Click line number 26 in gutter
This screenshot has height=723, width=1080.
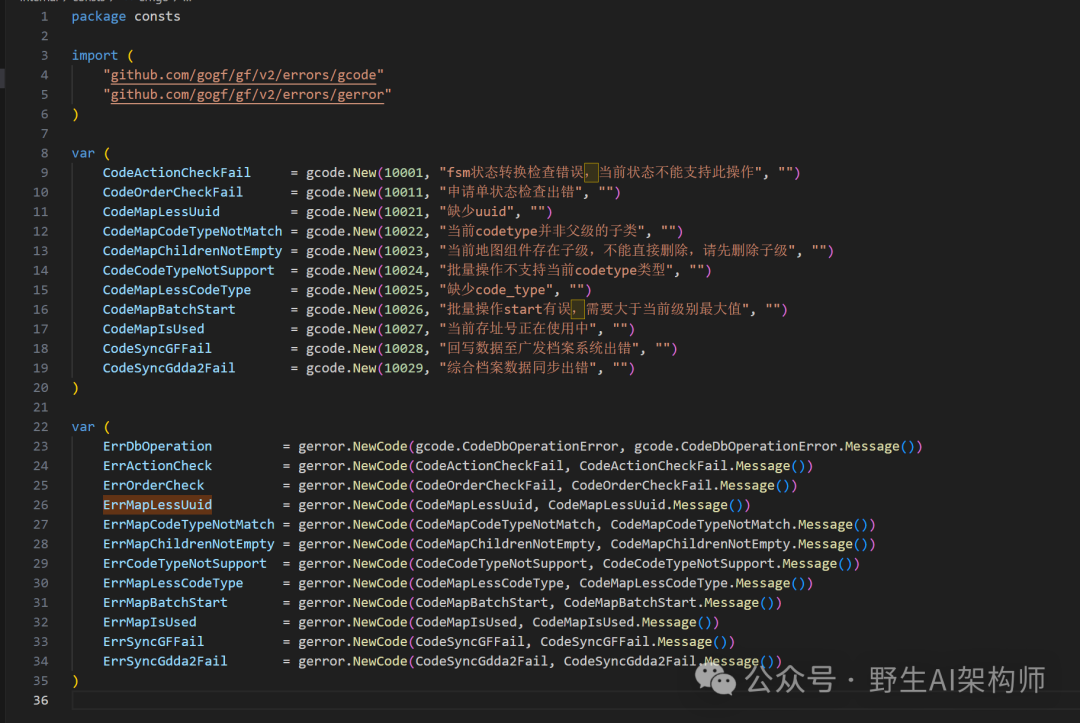coord(41,505)
